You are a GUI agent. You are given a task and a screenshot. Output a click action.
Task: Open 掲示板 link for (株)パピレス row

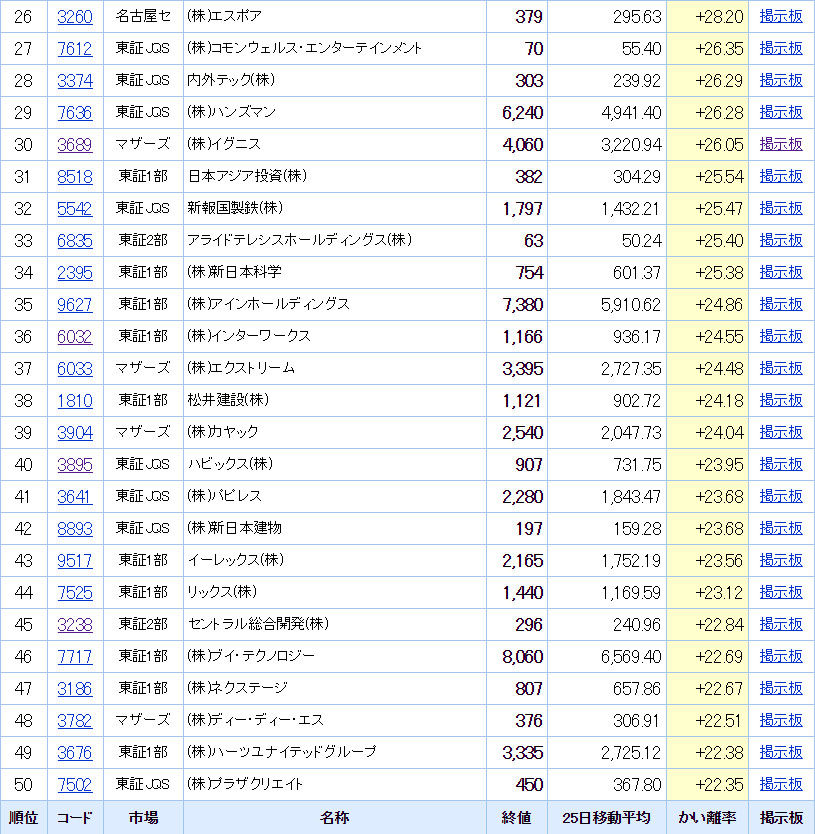tap(781, 496)
